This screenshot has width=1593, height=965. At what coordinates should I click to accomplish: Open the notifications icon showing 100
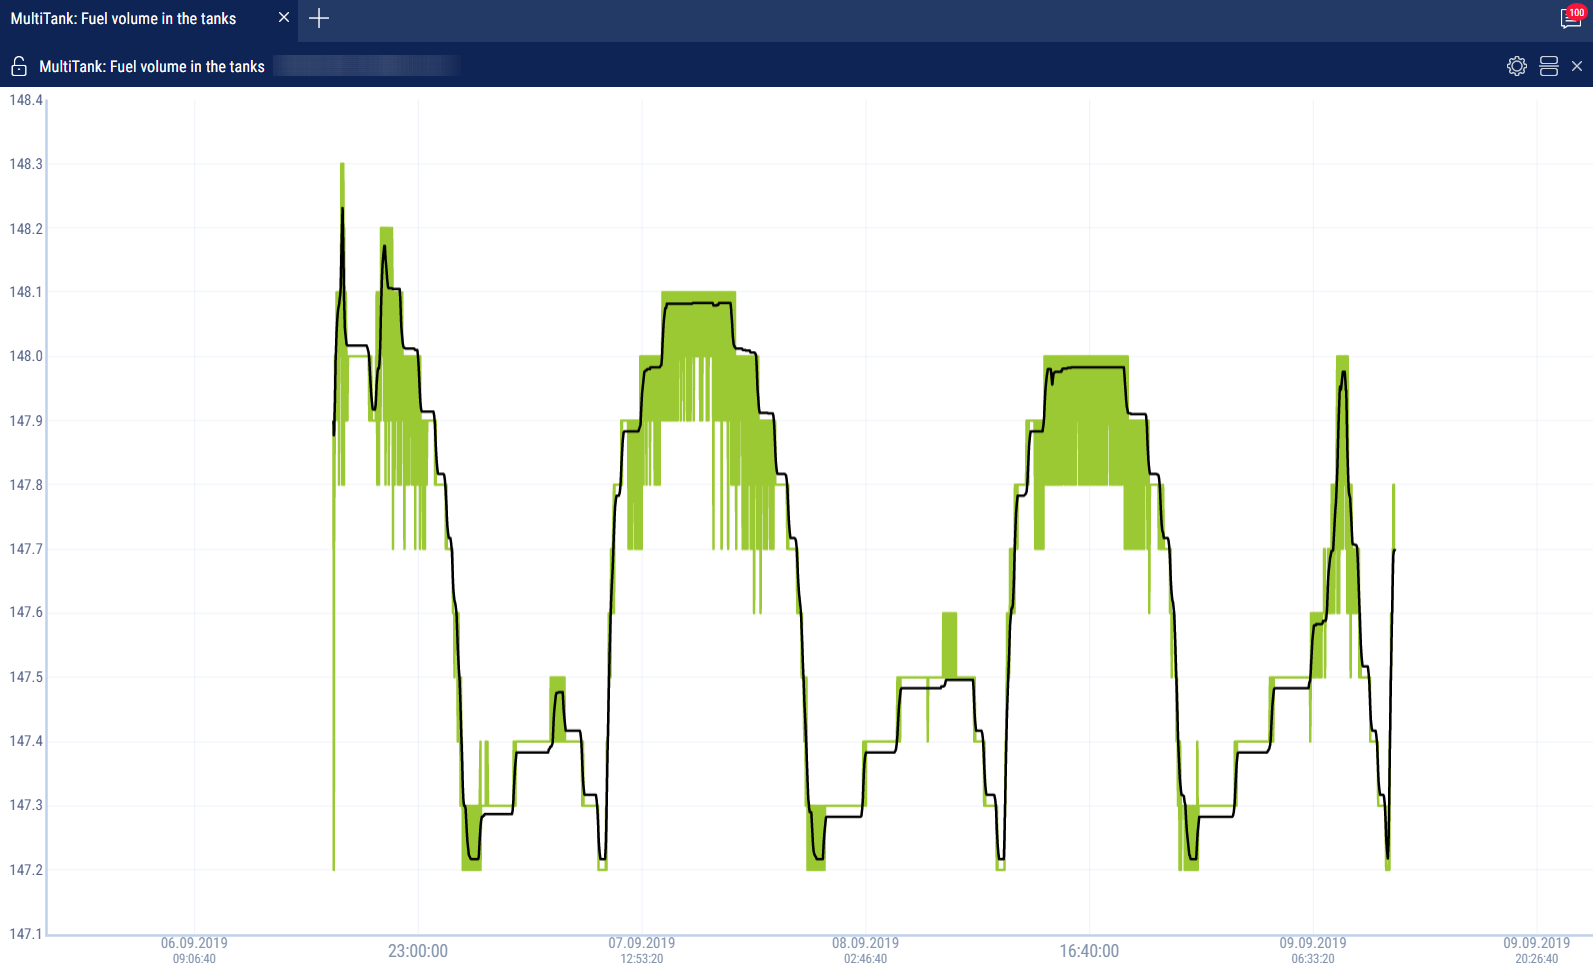click(1571, 17)
